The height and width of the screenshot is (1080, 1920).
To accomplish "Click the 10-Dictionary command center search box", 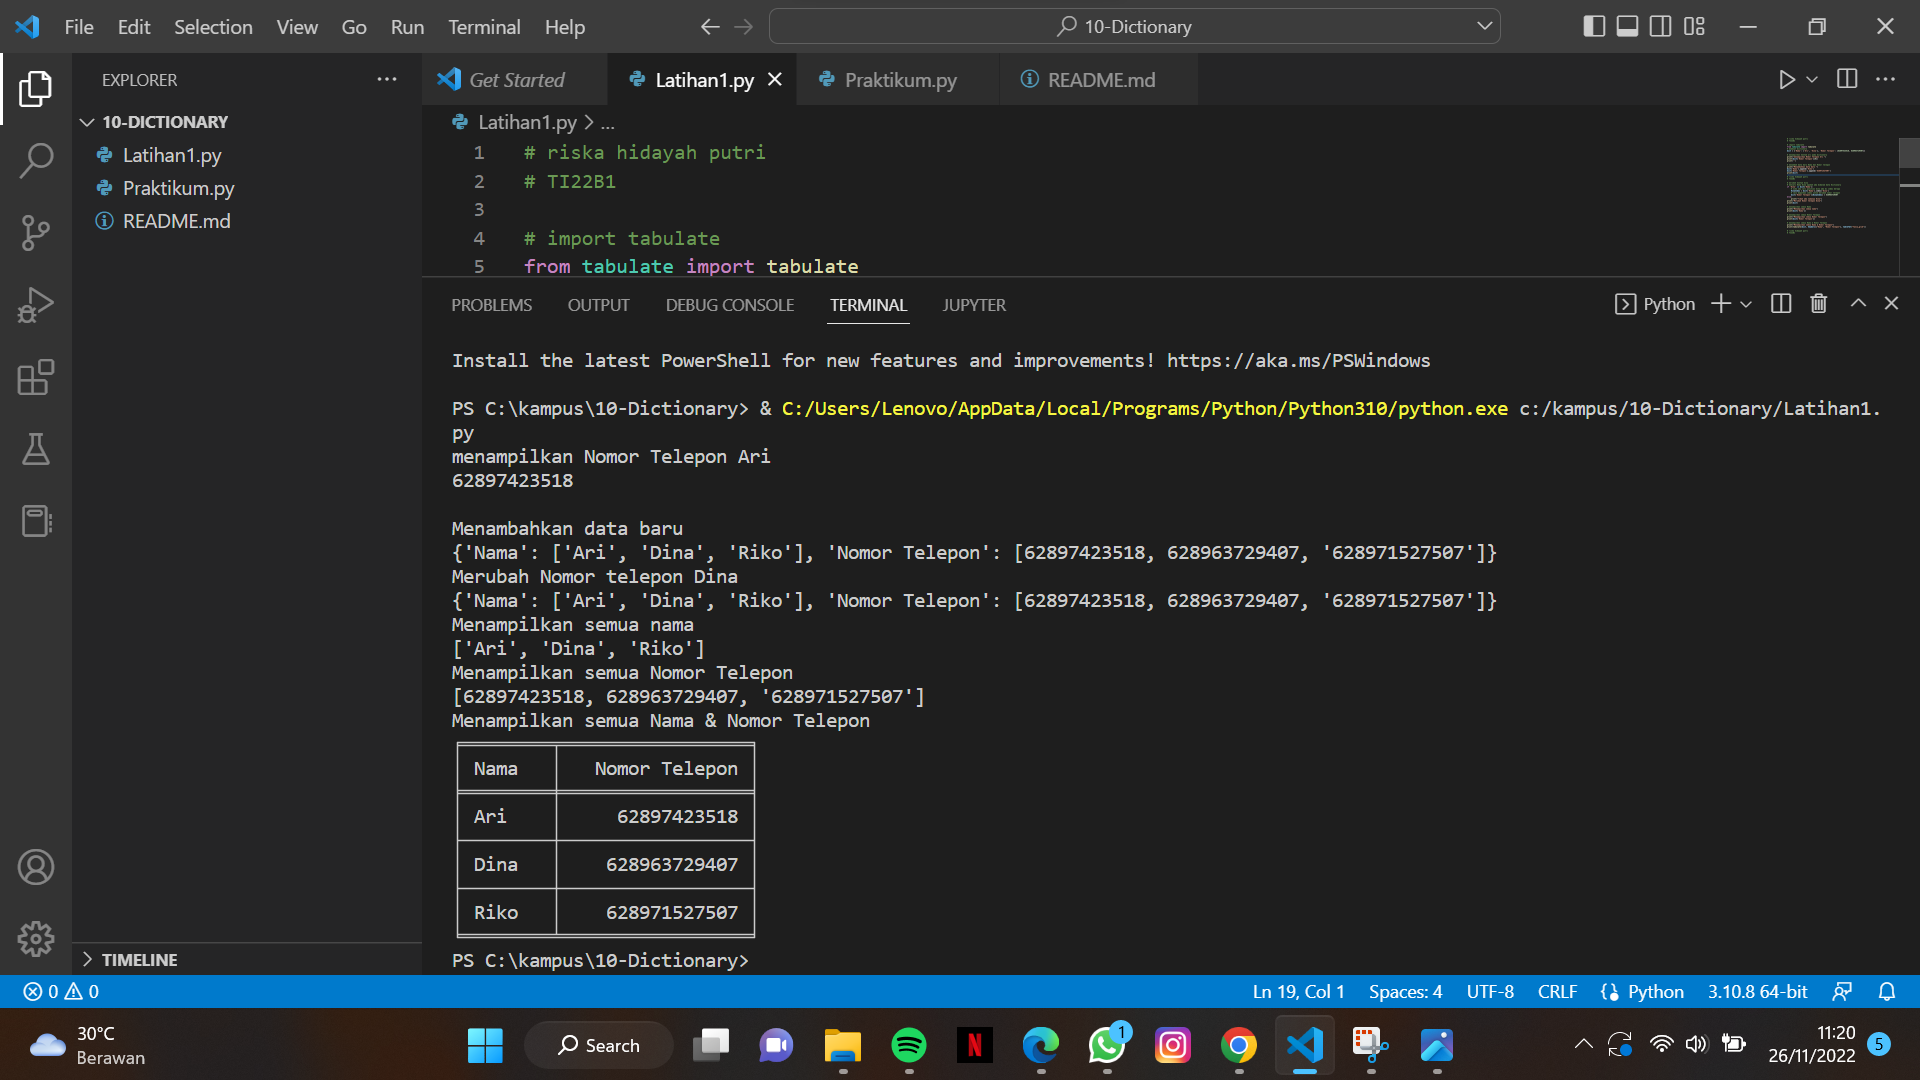I will [x=1135, y=27].
